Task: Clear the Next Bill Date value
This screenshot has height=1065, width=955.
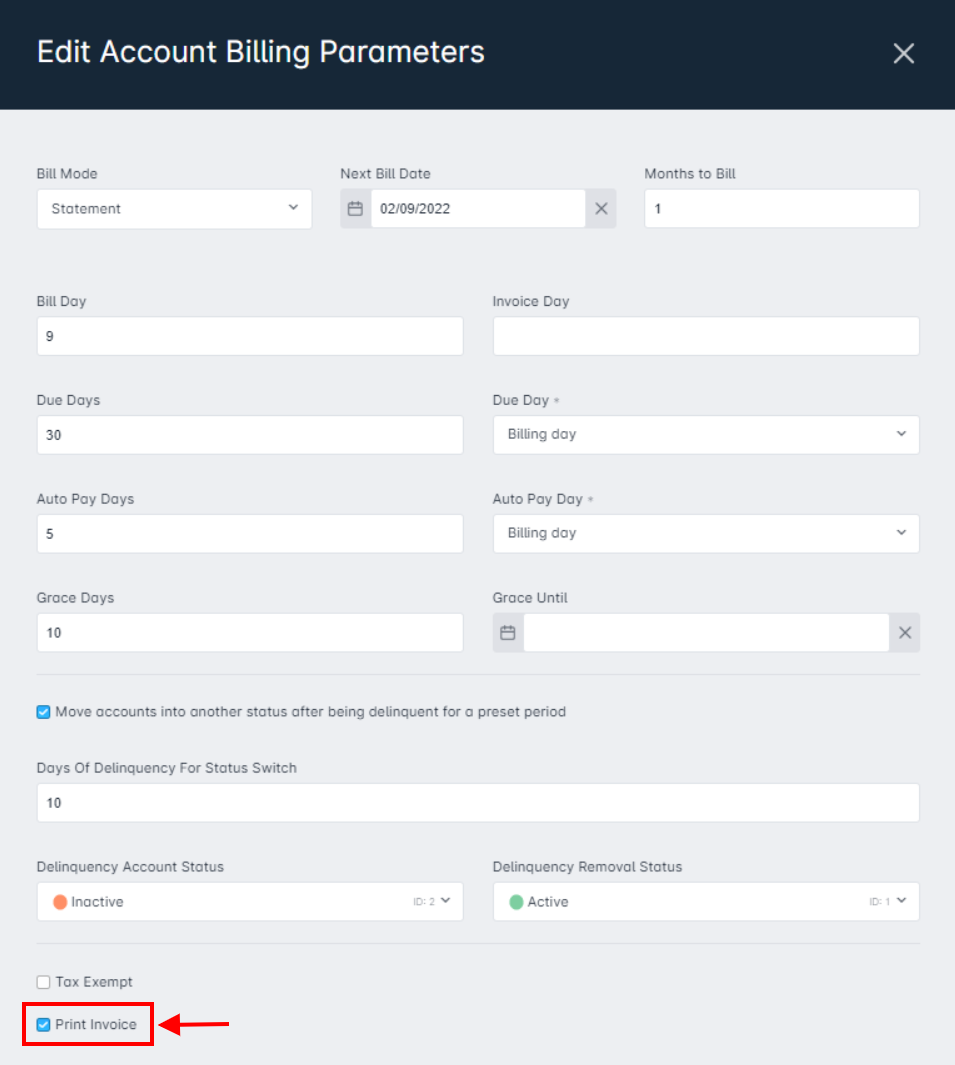Action: click(601, 209)
